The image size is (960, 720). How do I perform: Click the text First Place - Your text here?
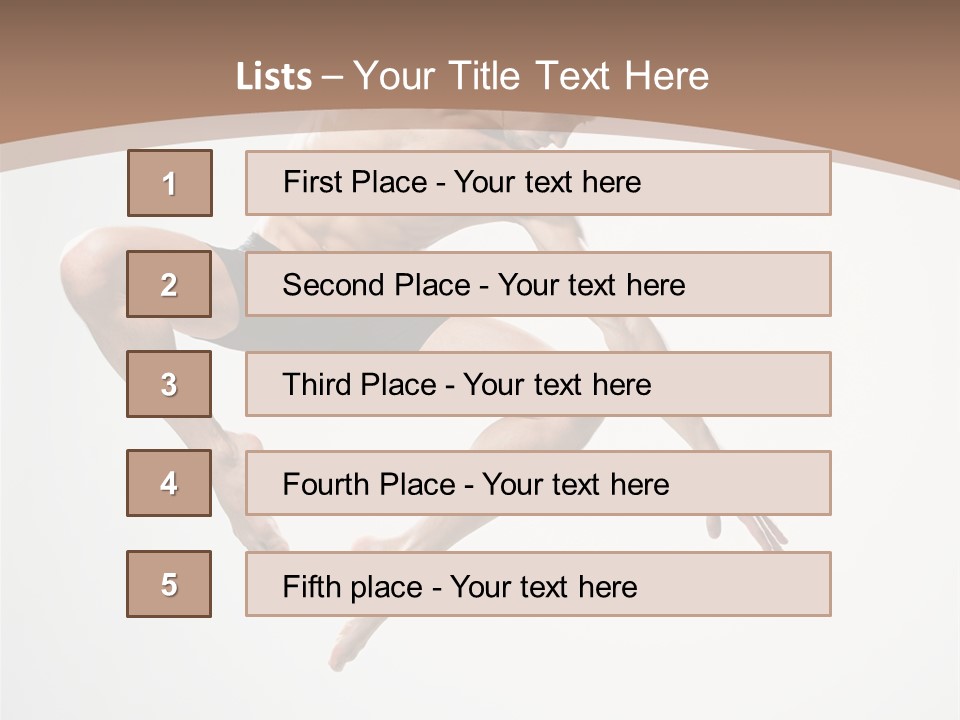[x=462, y=182]
